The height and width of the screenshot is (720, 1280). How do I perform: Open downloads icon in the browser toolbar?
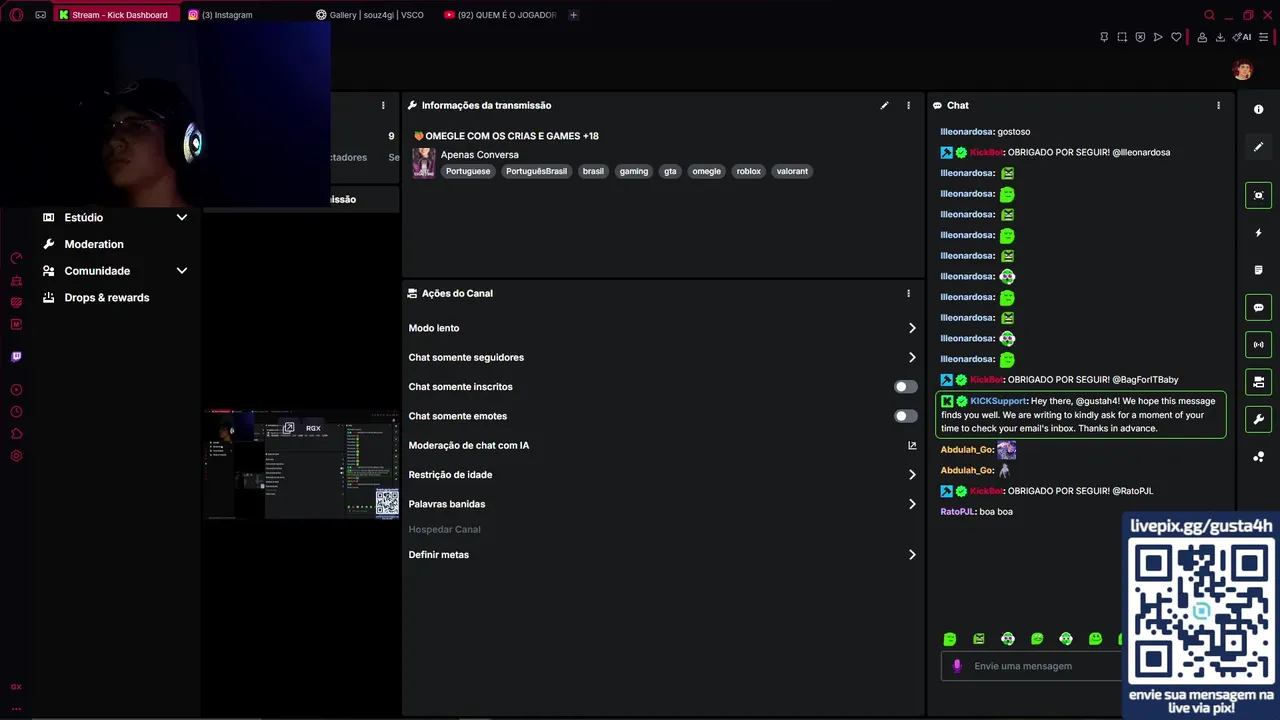pyautogui.click(x=1220, y=37)
